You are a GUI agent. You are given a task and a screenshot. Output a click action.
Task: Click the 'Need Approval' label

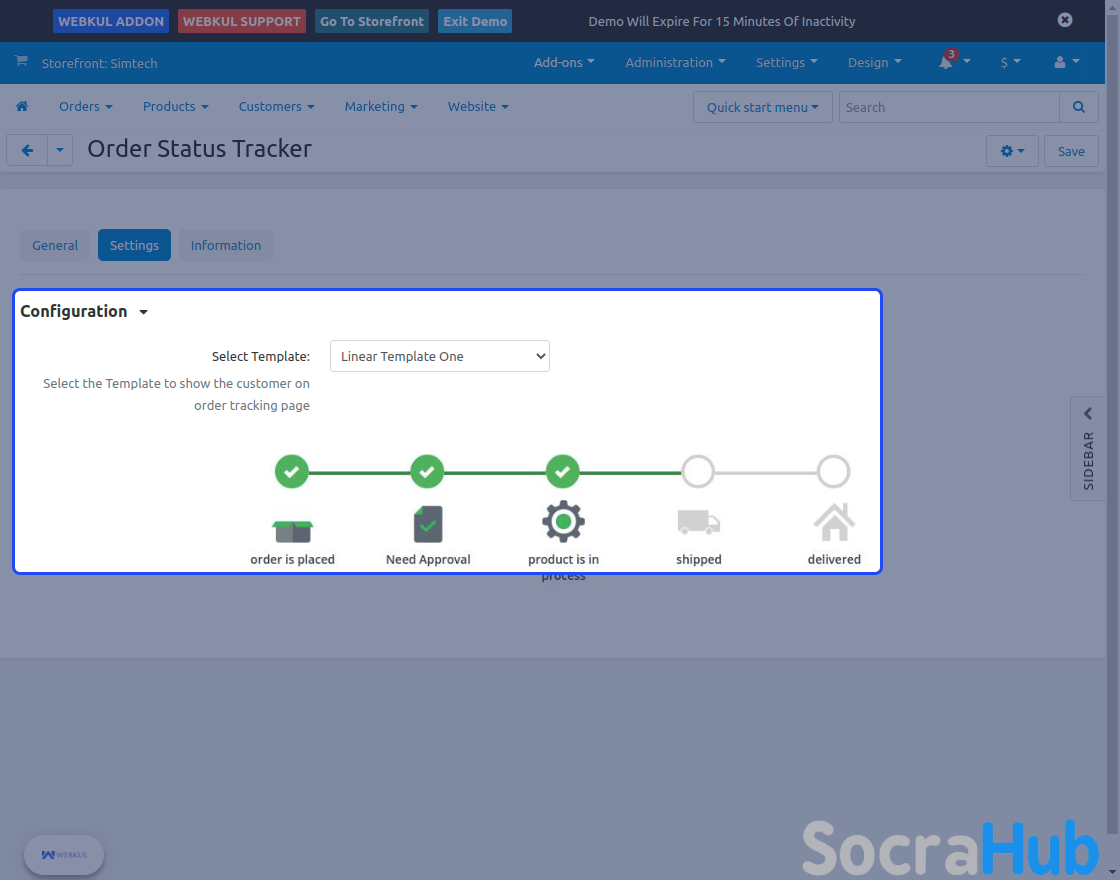[428, 559]
